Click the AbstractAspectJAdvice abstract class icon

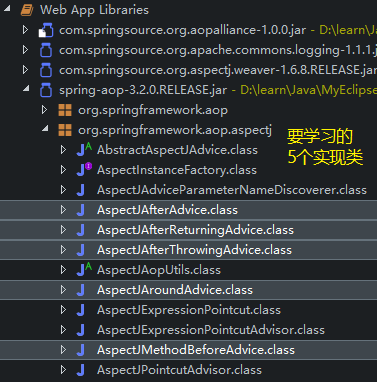84,150
